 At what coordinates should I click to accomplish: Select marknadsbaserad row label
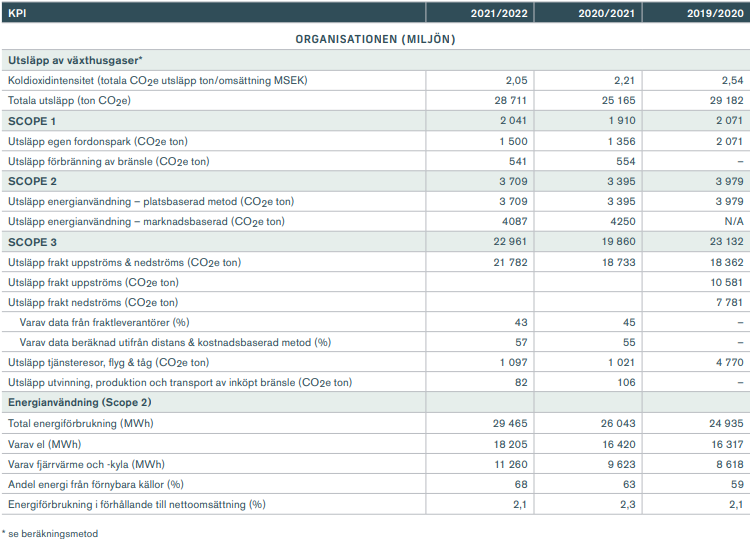[146, 222]
